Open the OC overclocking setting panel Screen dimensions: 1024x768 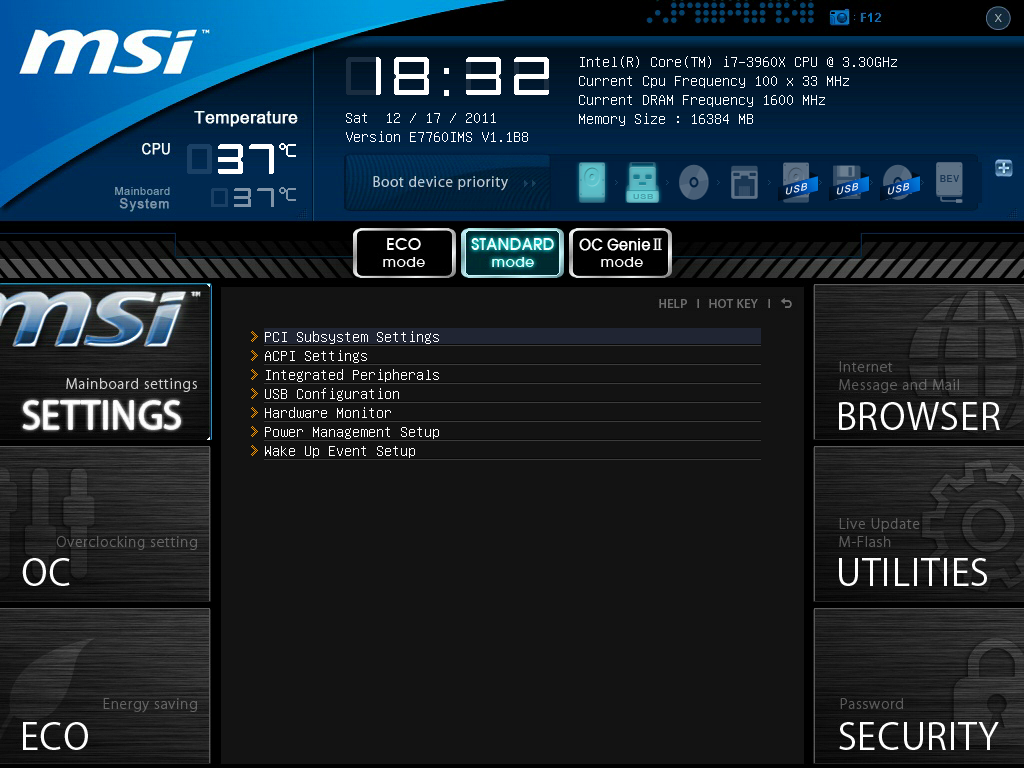click(105, 524)
